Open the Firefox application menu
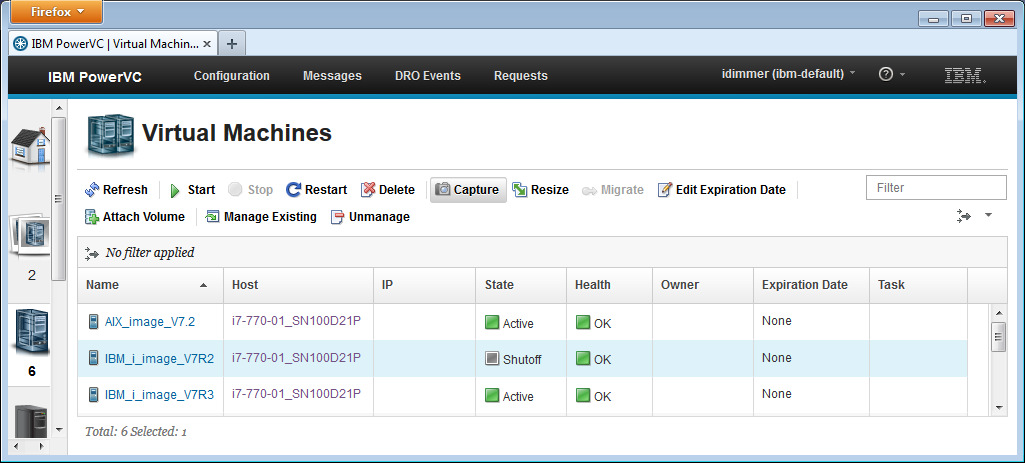This screenshot has height=463, width=1025. click(x=56, y=12)
